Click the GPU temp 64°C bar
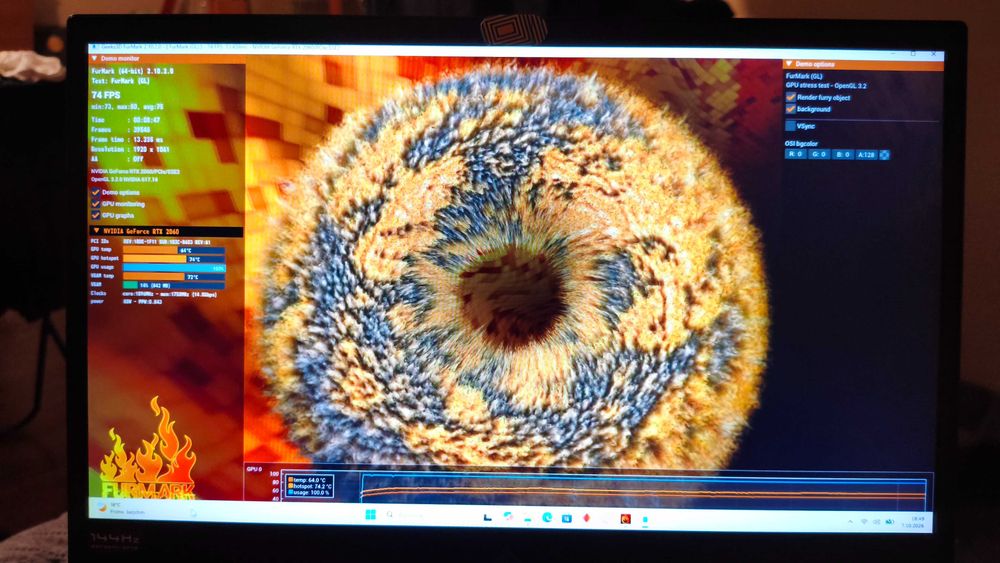The height and width of the screenshot is (563, 1000). (x=173, y=250)
